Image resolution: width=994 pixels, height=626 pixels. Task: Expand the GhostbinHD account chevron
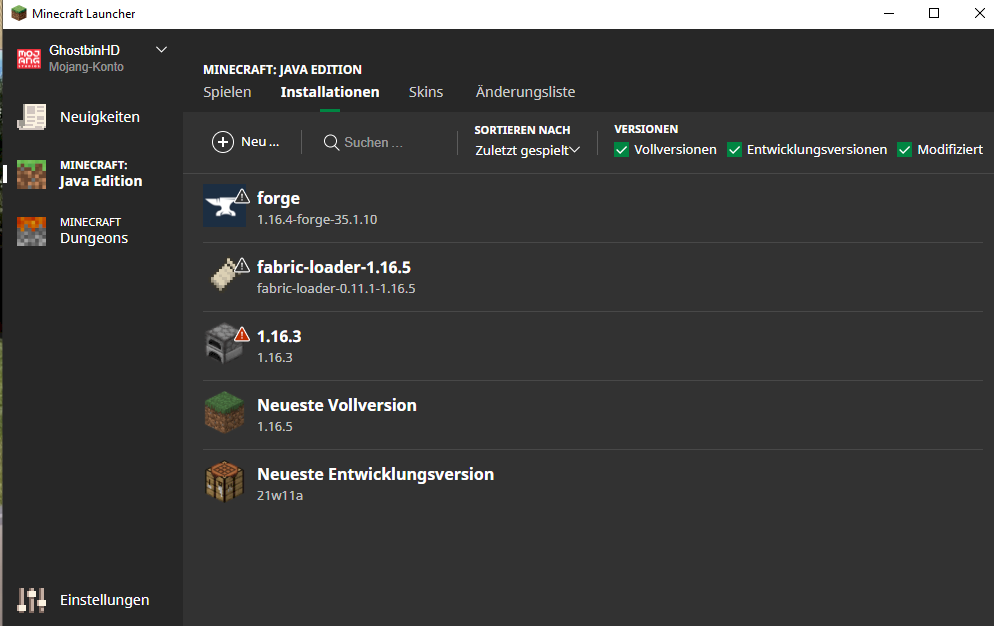[161, 48]
